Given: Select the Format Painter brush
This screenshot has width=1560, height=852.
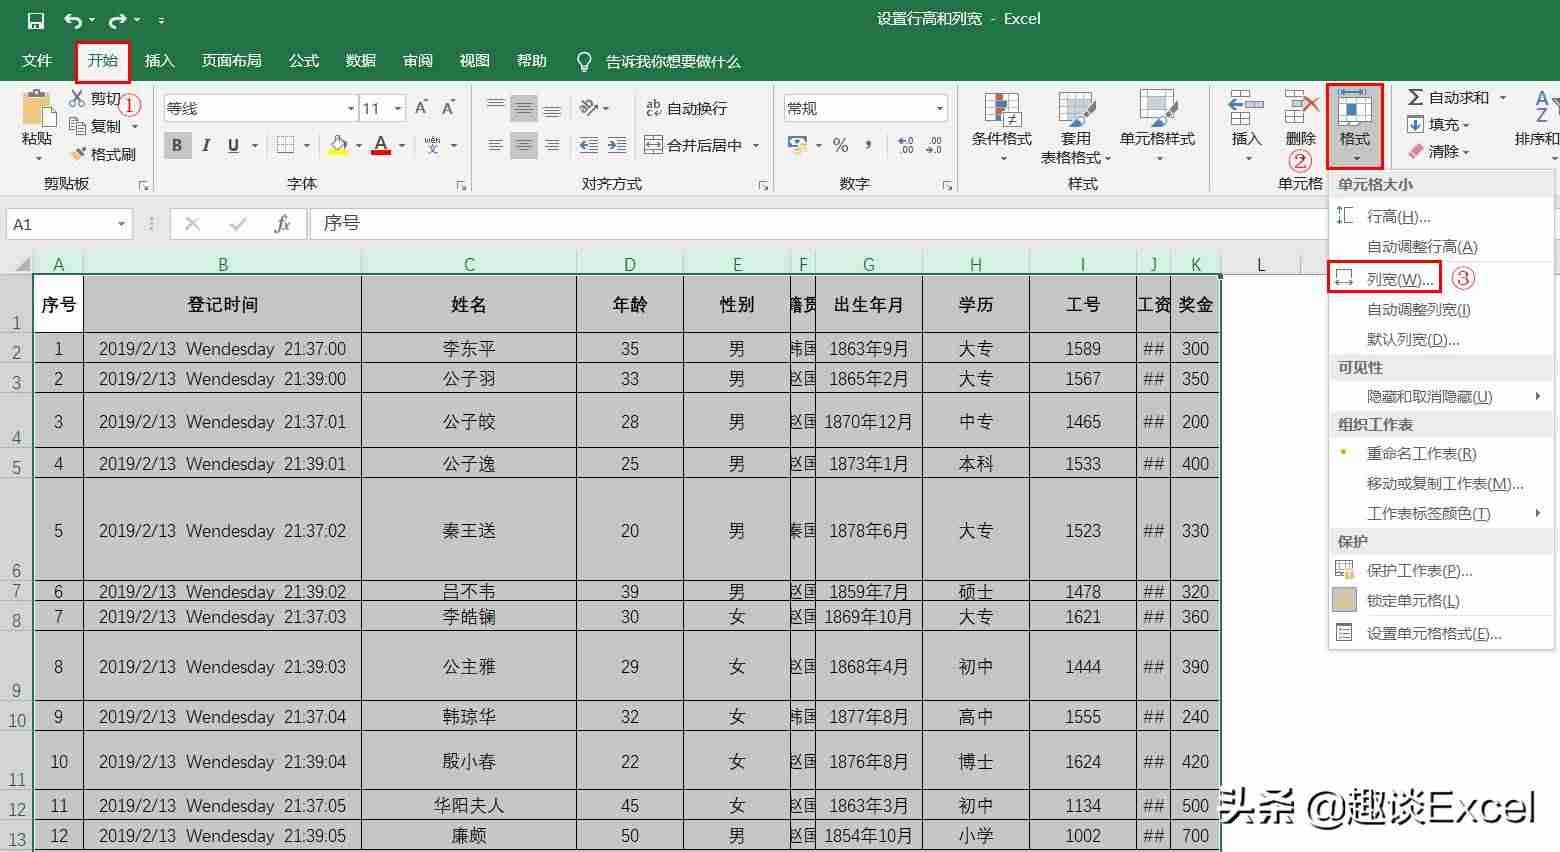Looking at the screenshot, I should pos(78,154).
